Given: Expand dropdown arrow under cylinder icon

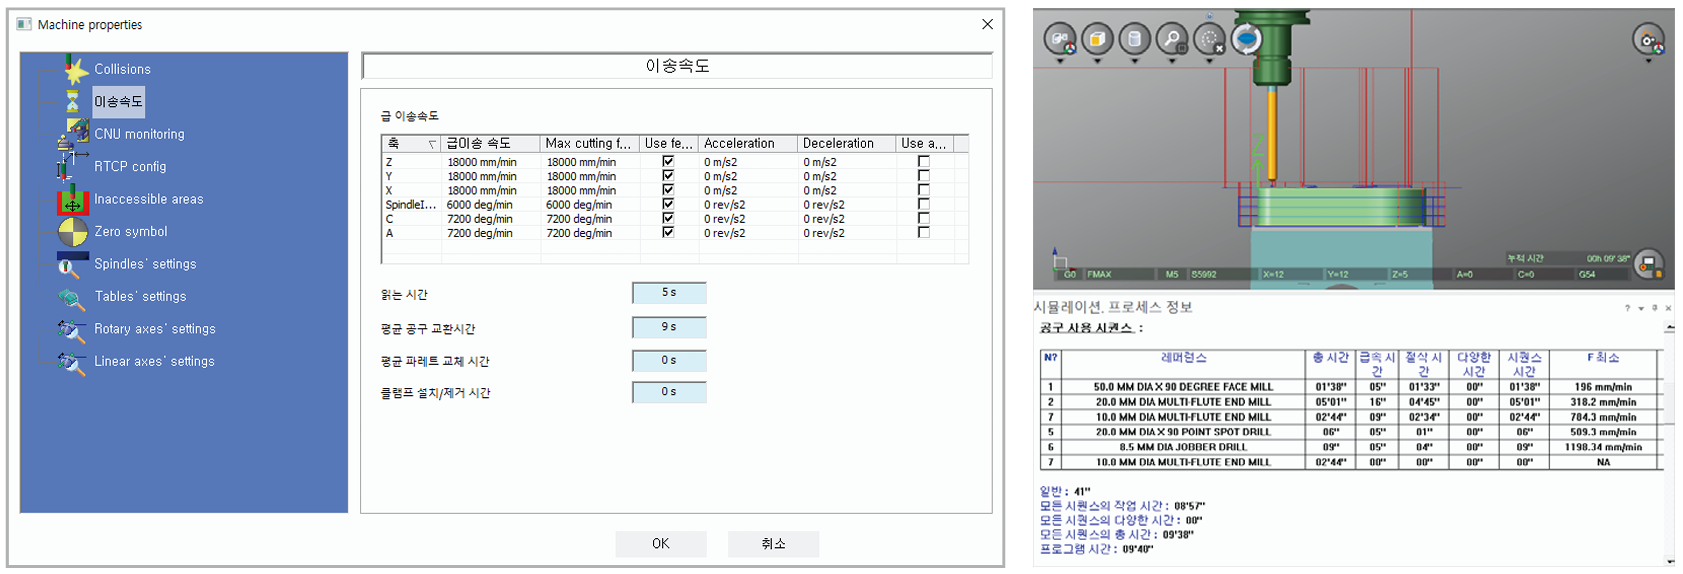Looking at the screenshot, I should click(1134, 62).
